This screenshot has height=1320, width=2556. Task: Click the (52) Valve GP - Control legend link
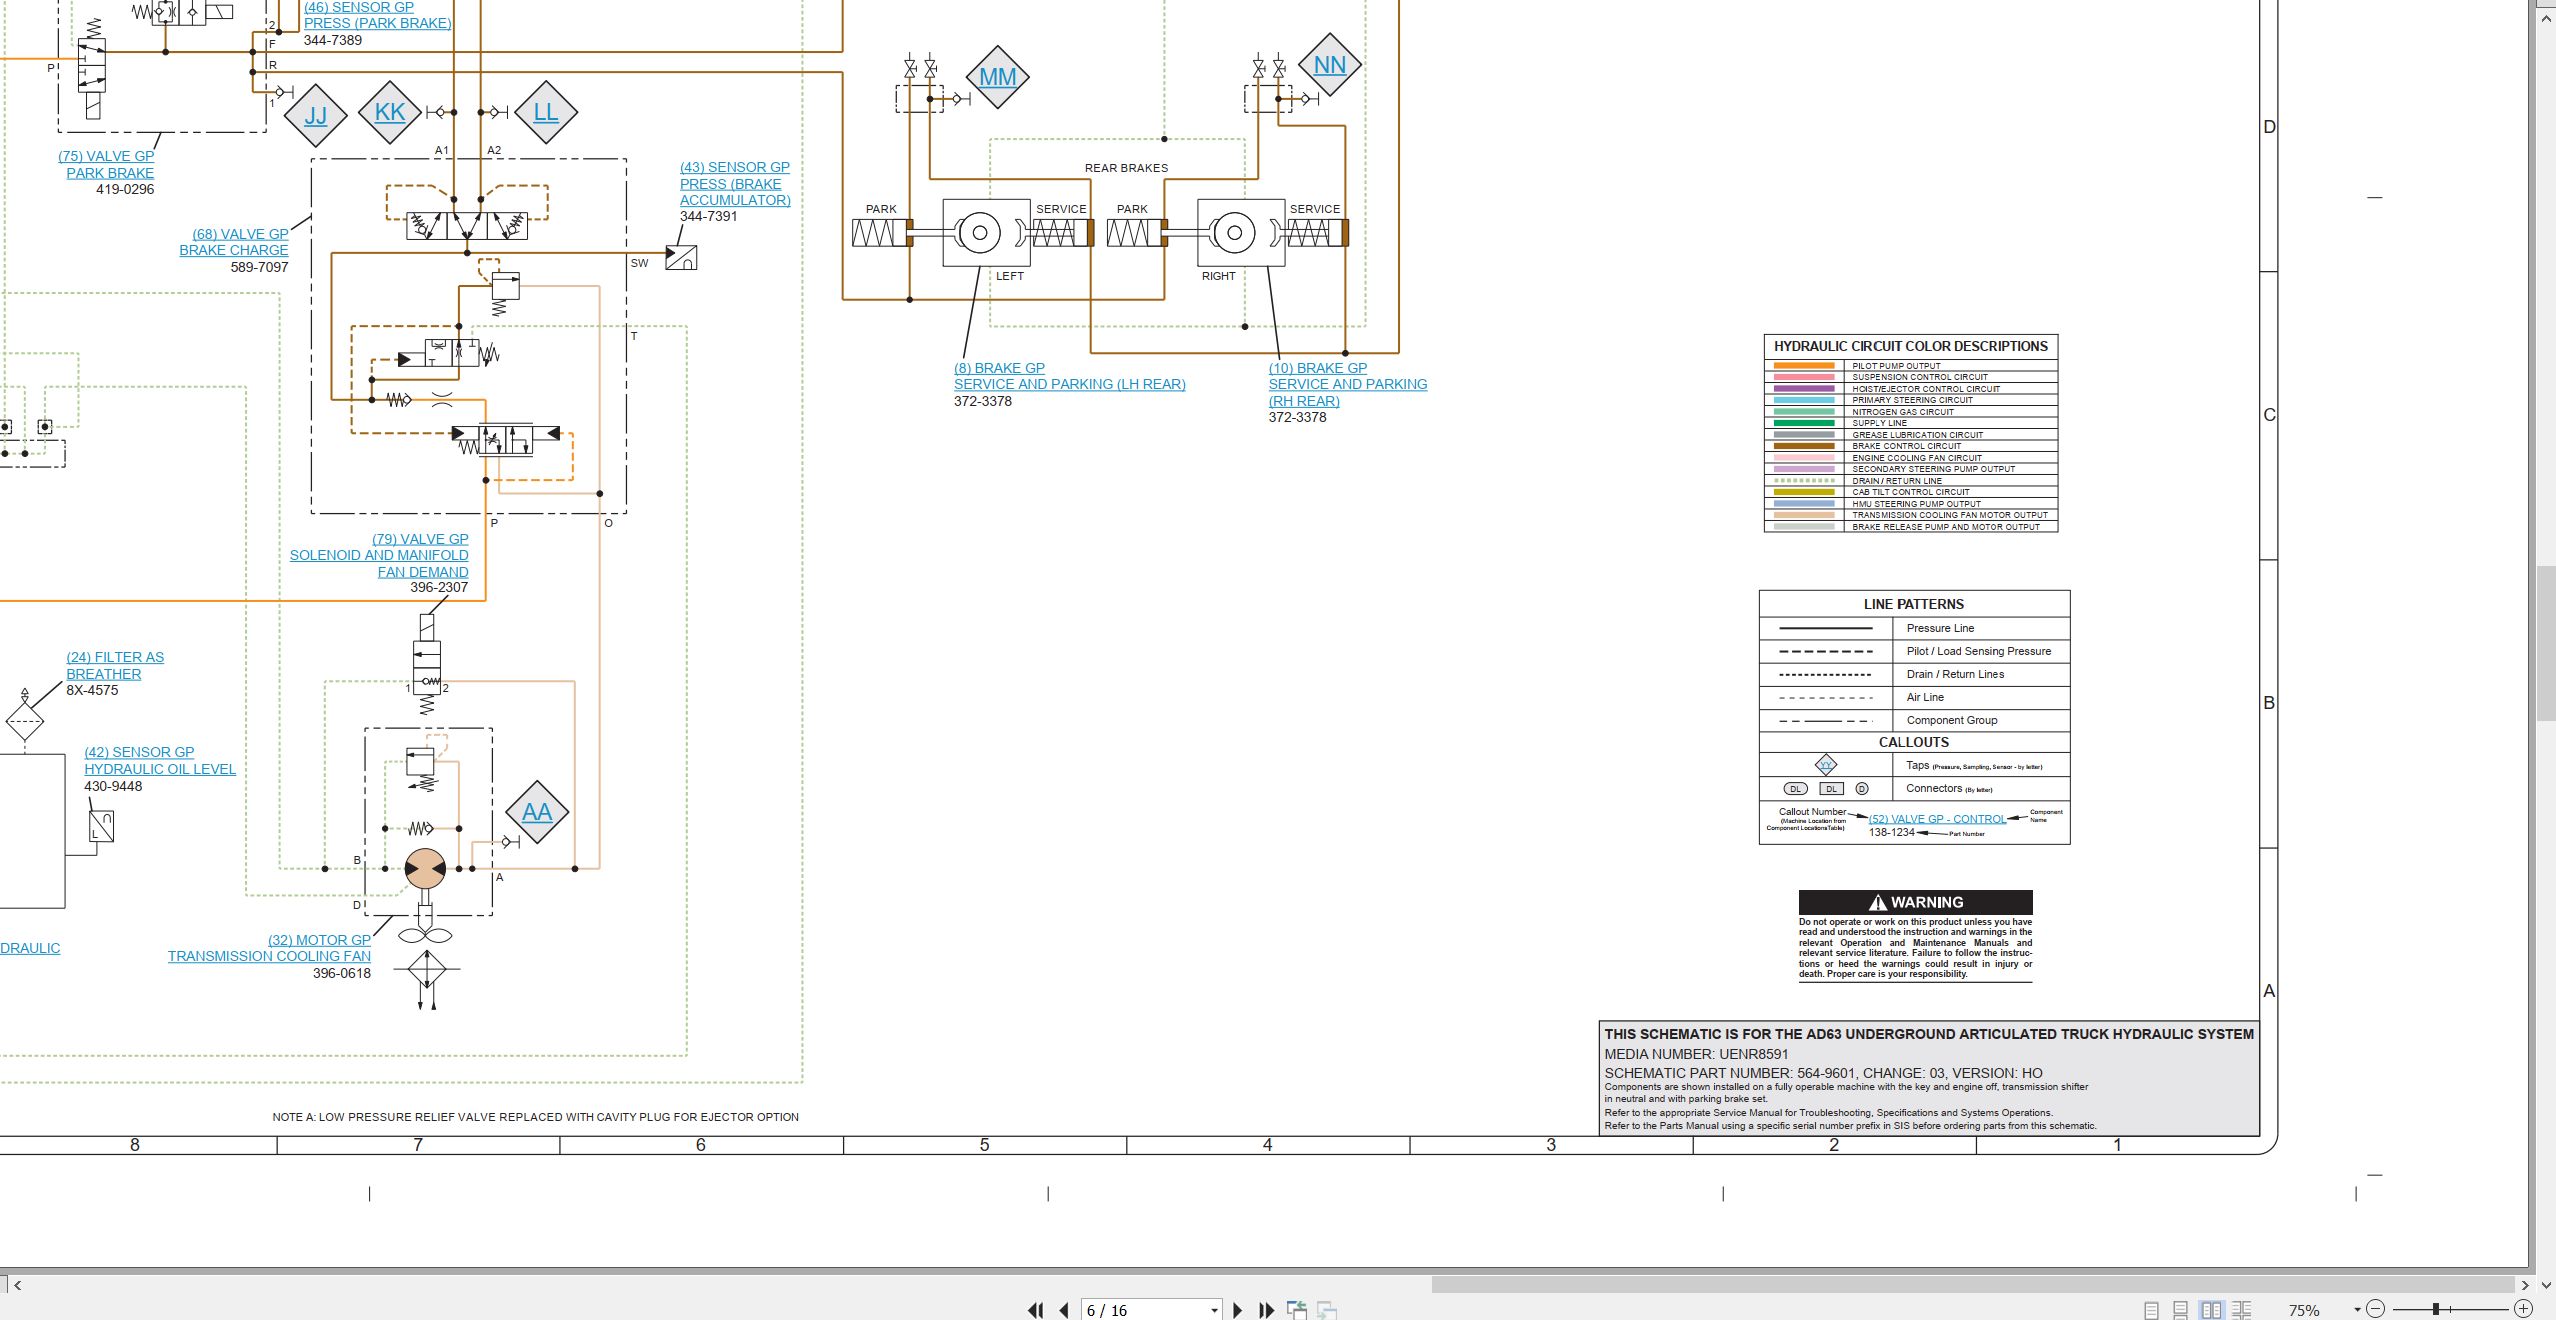coord(1937,819)
